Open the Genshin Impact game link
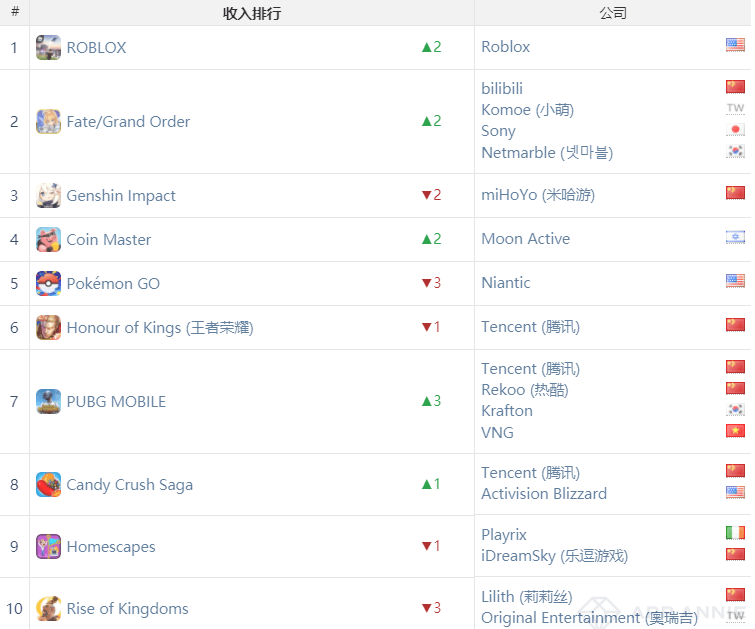 (x=121, y=196)
